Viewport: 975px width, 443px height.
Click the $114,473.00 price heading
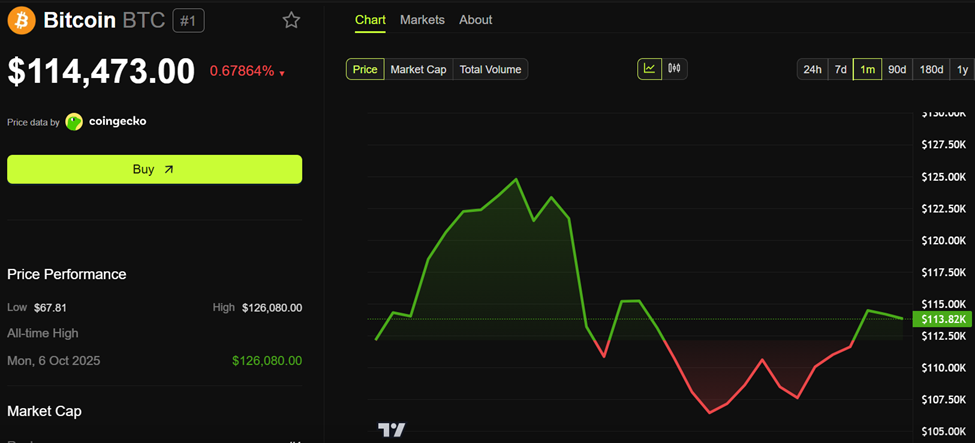[101, 71]
